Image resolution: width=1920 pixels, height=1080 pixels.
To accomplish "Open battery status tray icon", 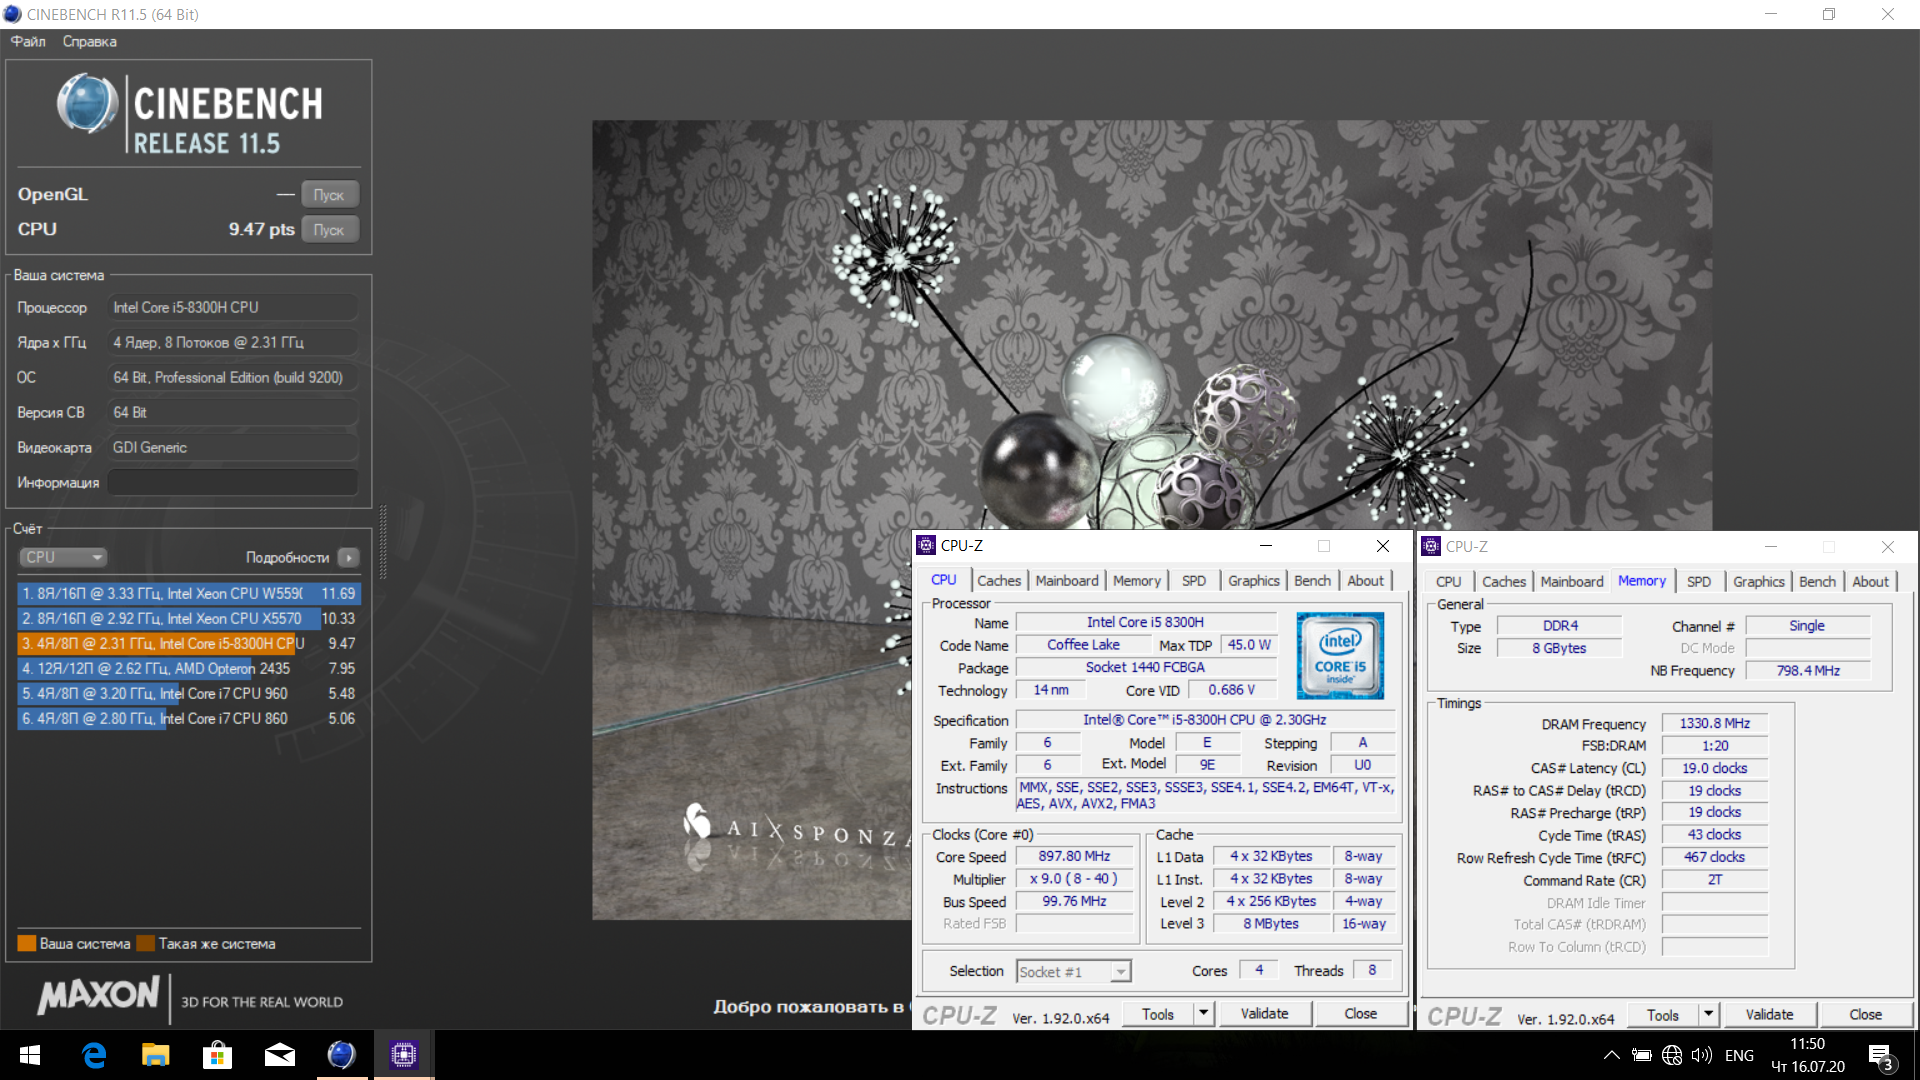I will coord(1641,1055).
